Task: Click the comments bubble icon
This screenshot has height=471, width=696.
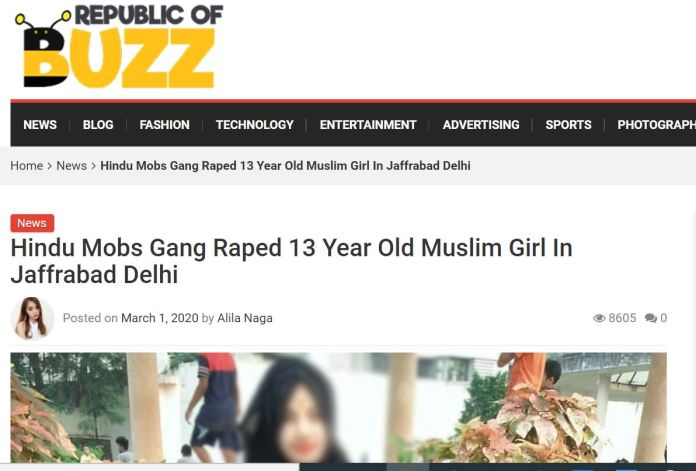Action: (651, 318)
